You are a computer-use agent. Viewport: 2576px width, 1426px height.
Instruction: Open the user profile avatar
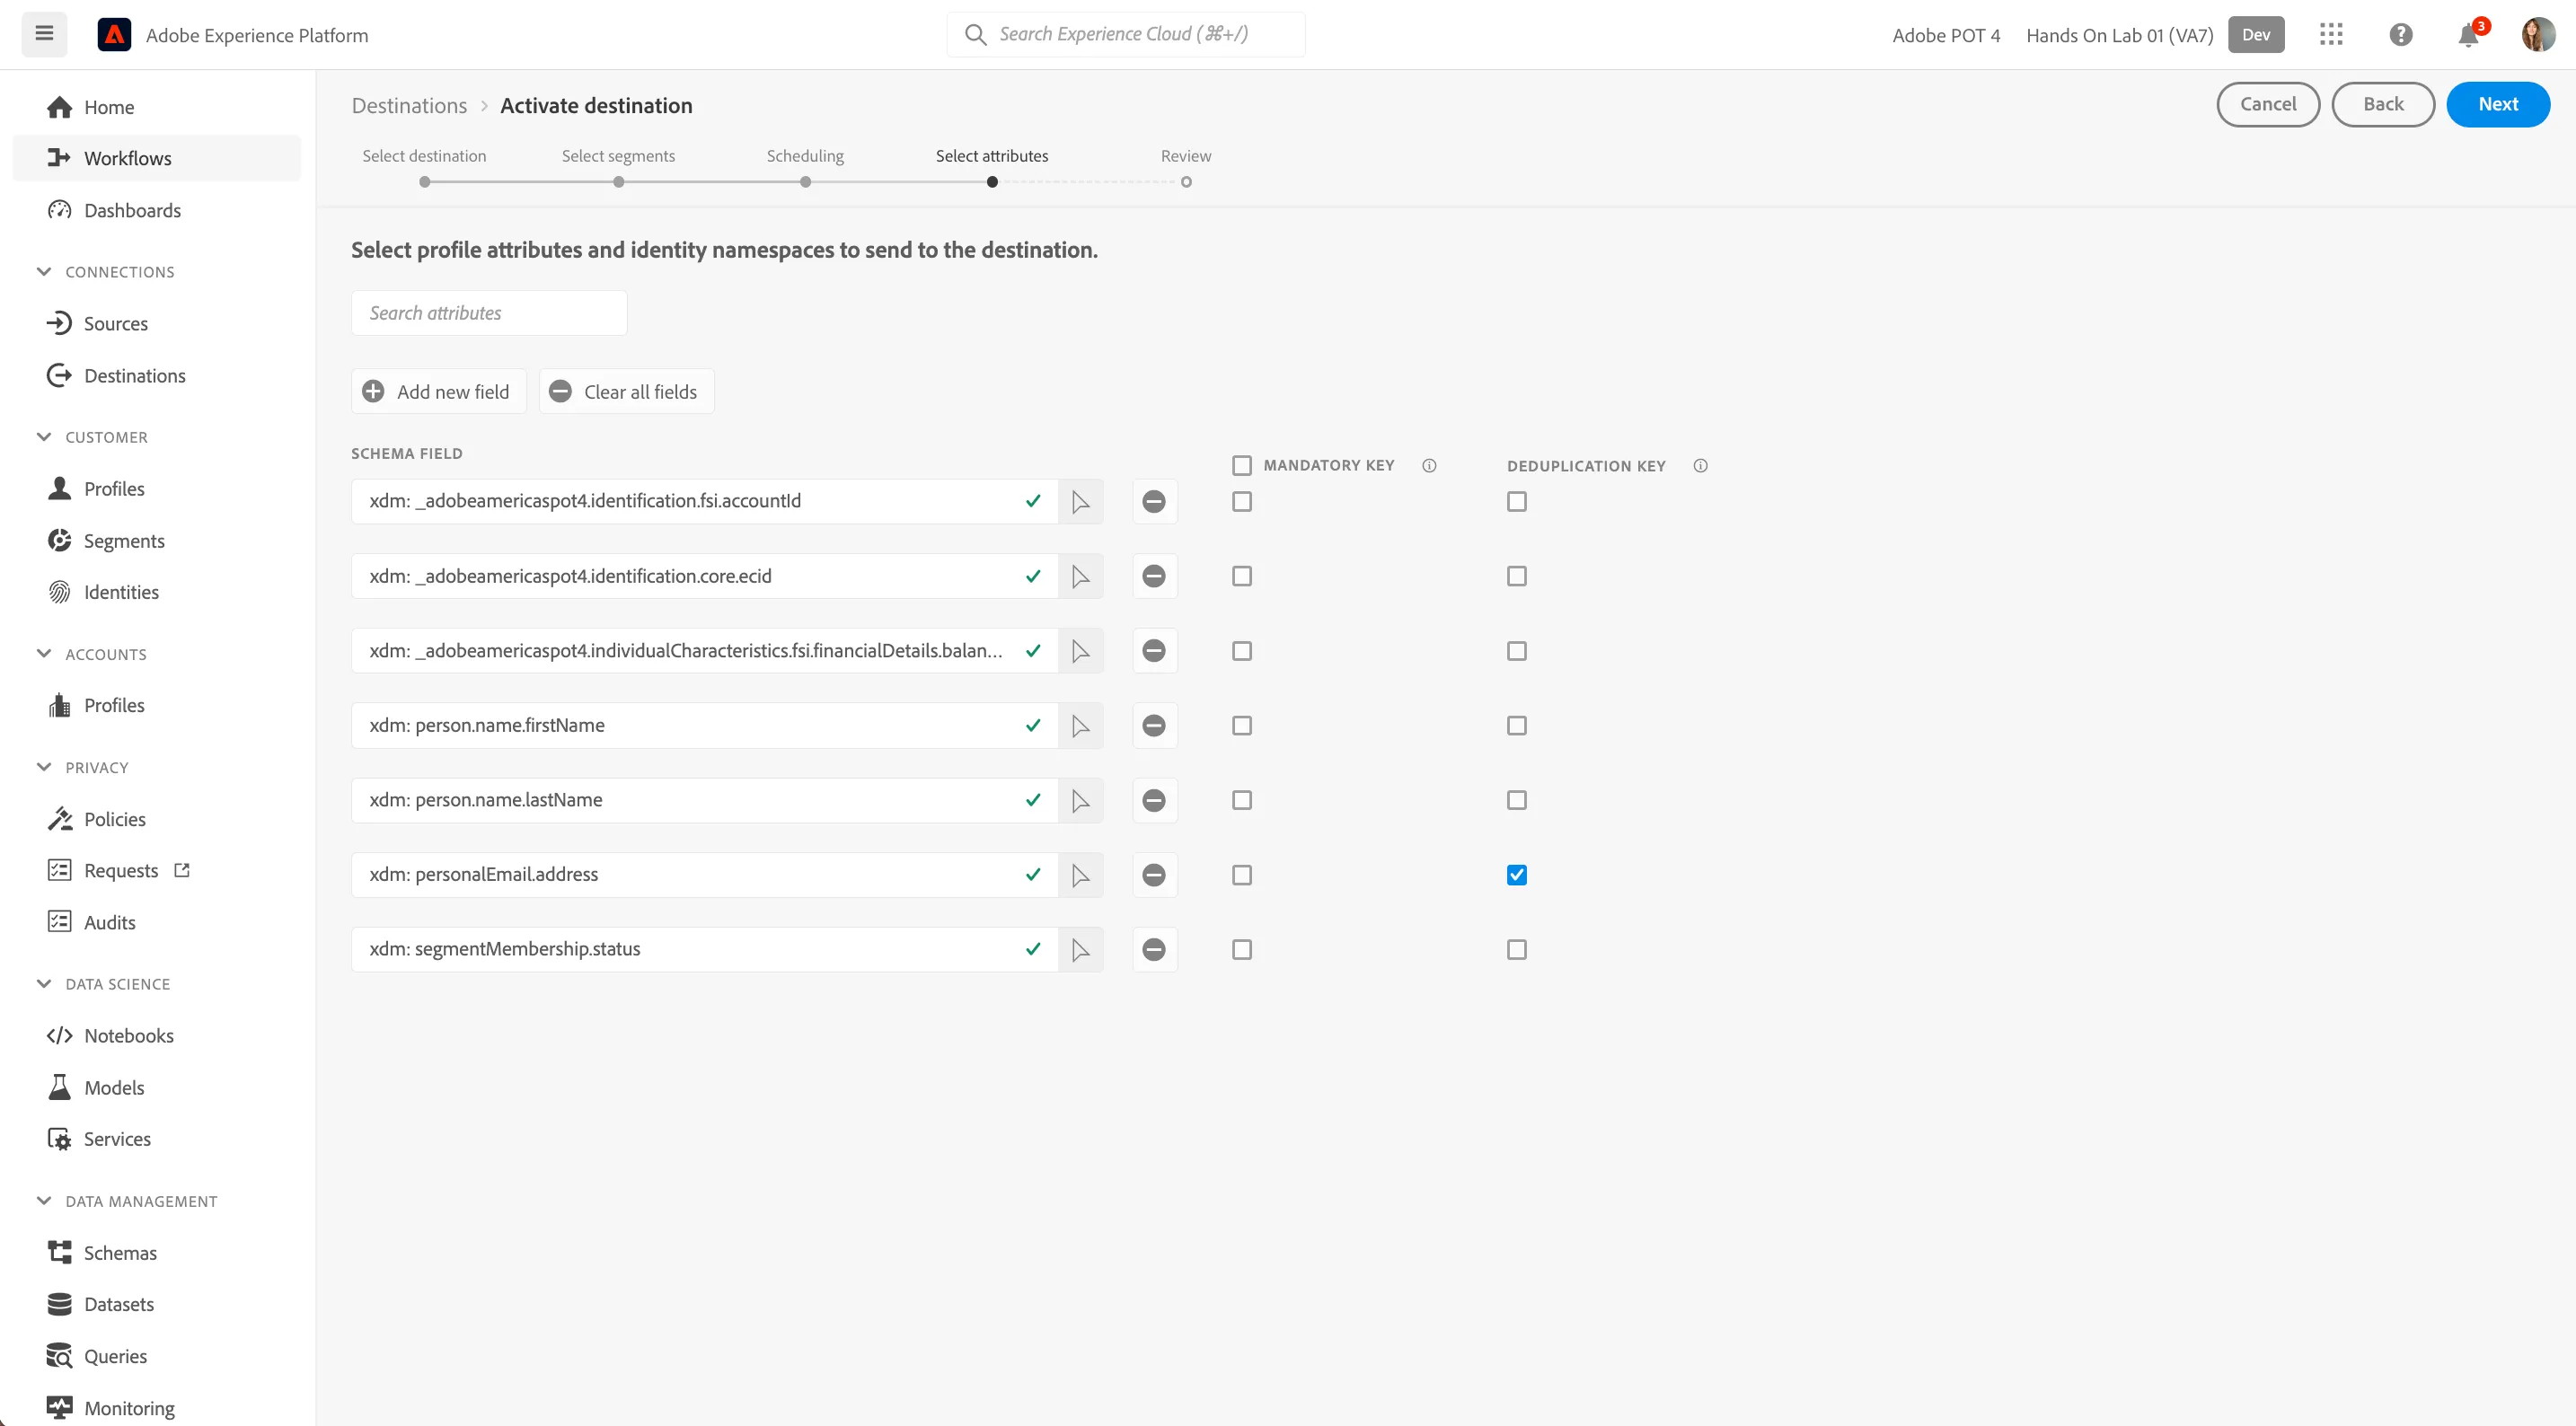click(x=2537, y=35)
